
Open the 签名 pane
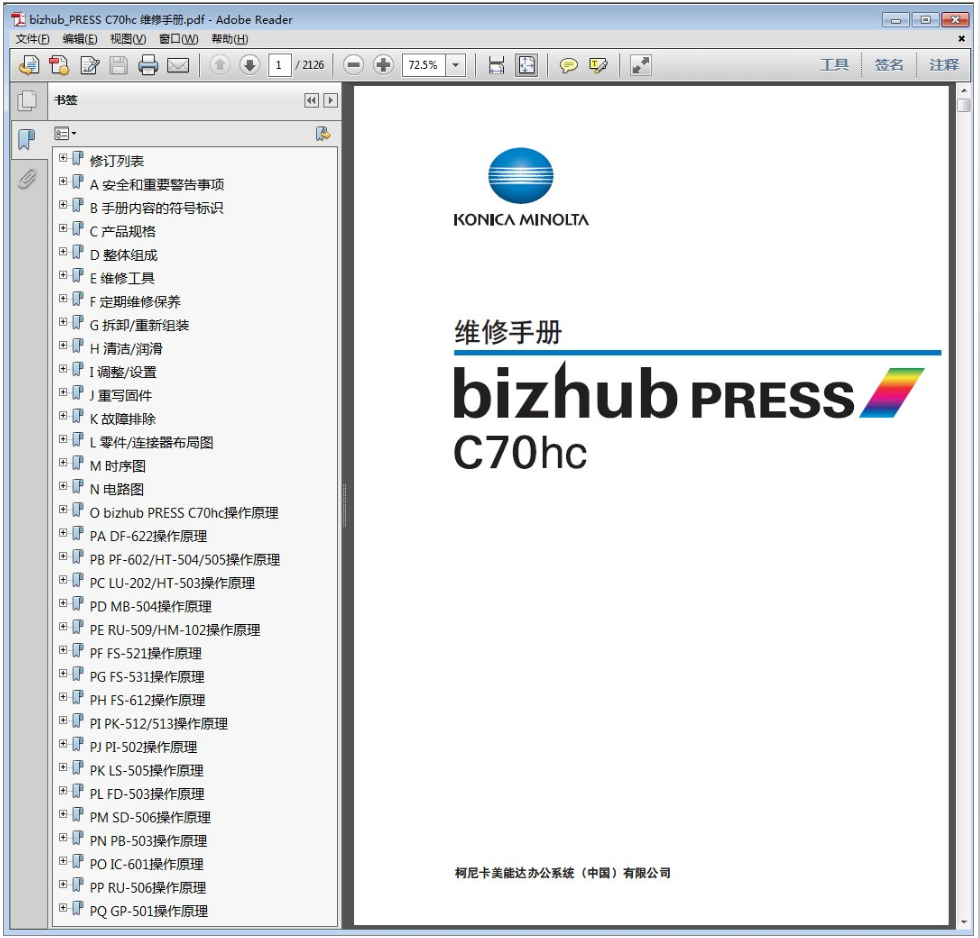point(889,64)
